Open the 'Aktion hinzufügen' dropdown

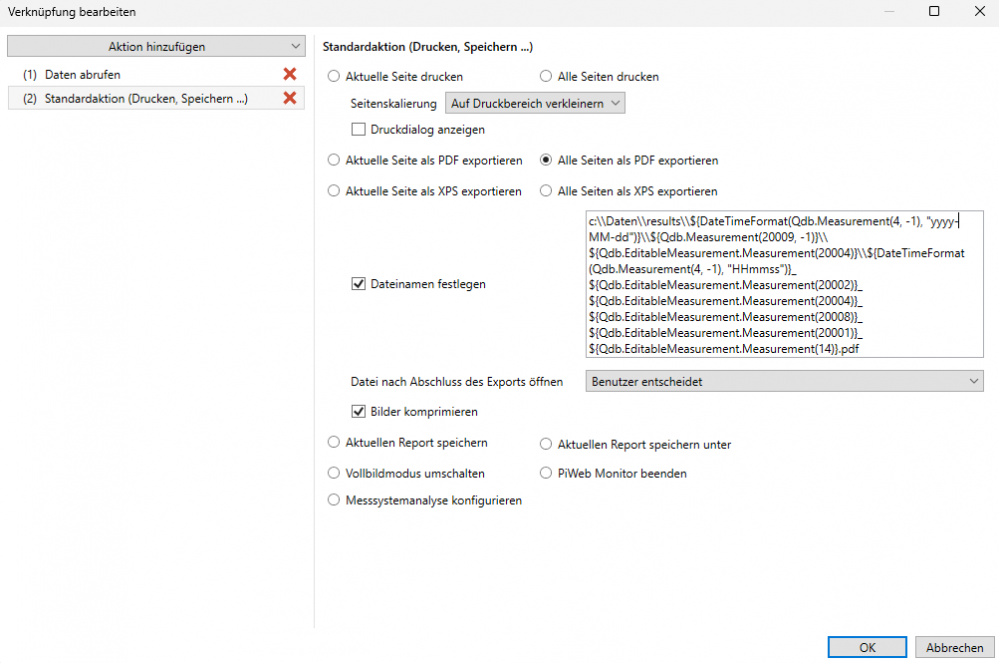point(155,46)
